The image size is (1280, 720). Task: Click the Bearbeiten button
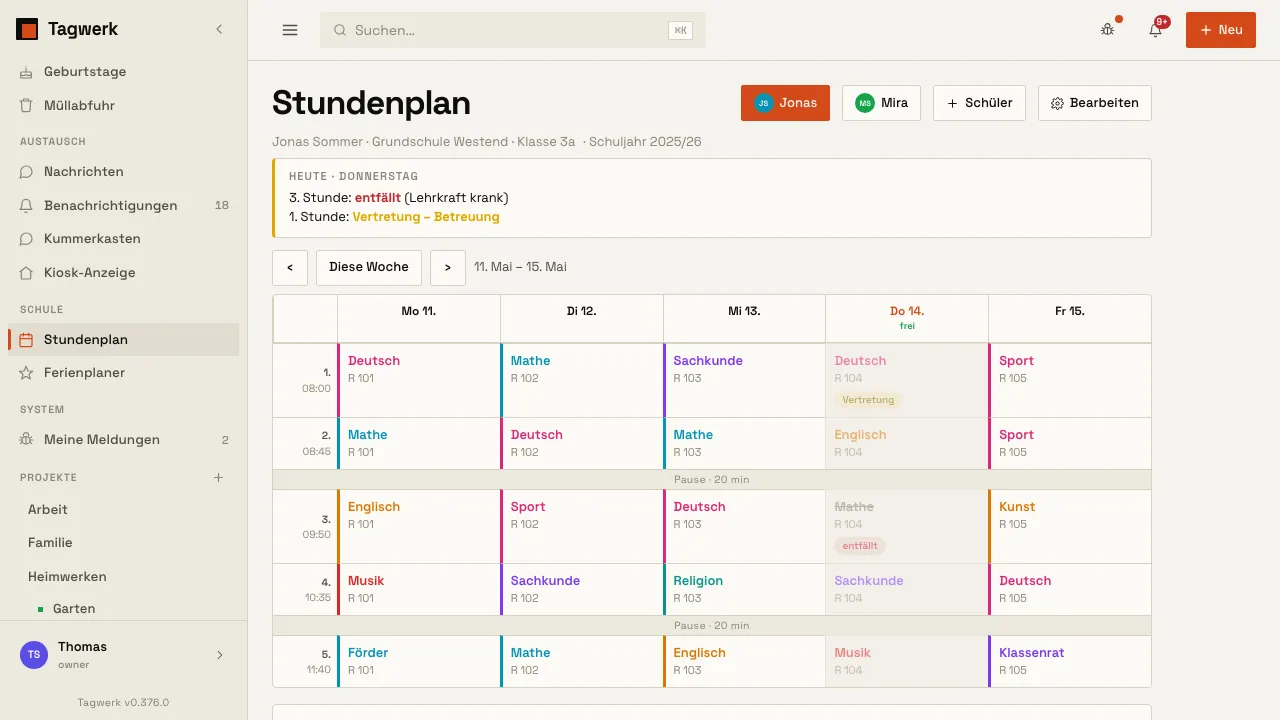click(1095, 103)
